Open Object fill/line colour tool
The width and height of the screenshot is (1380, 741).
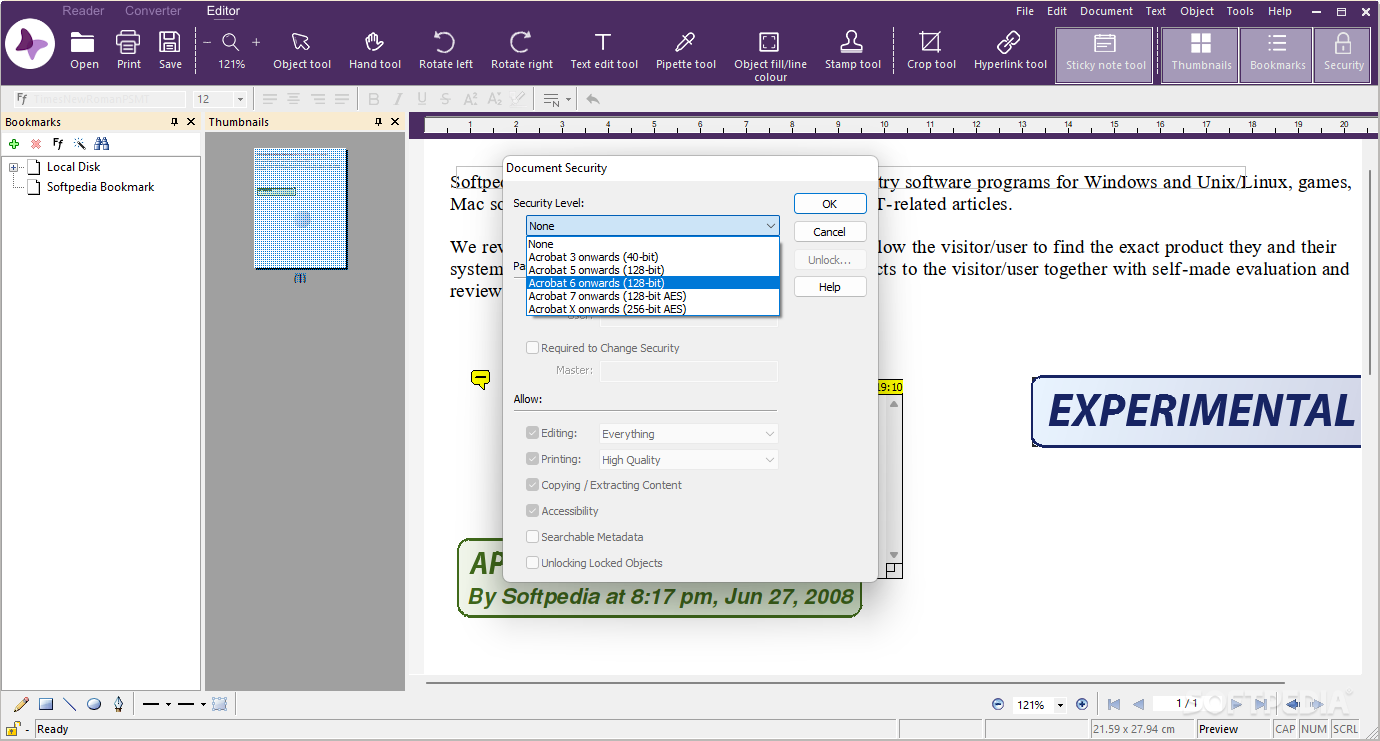click(769, 55)
